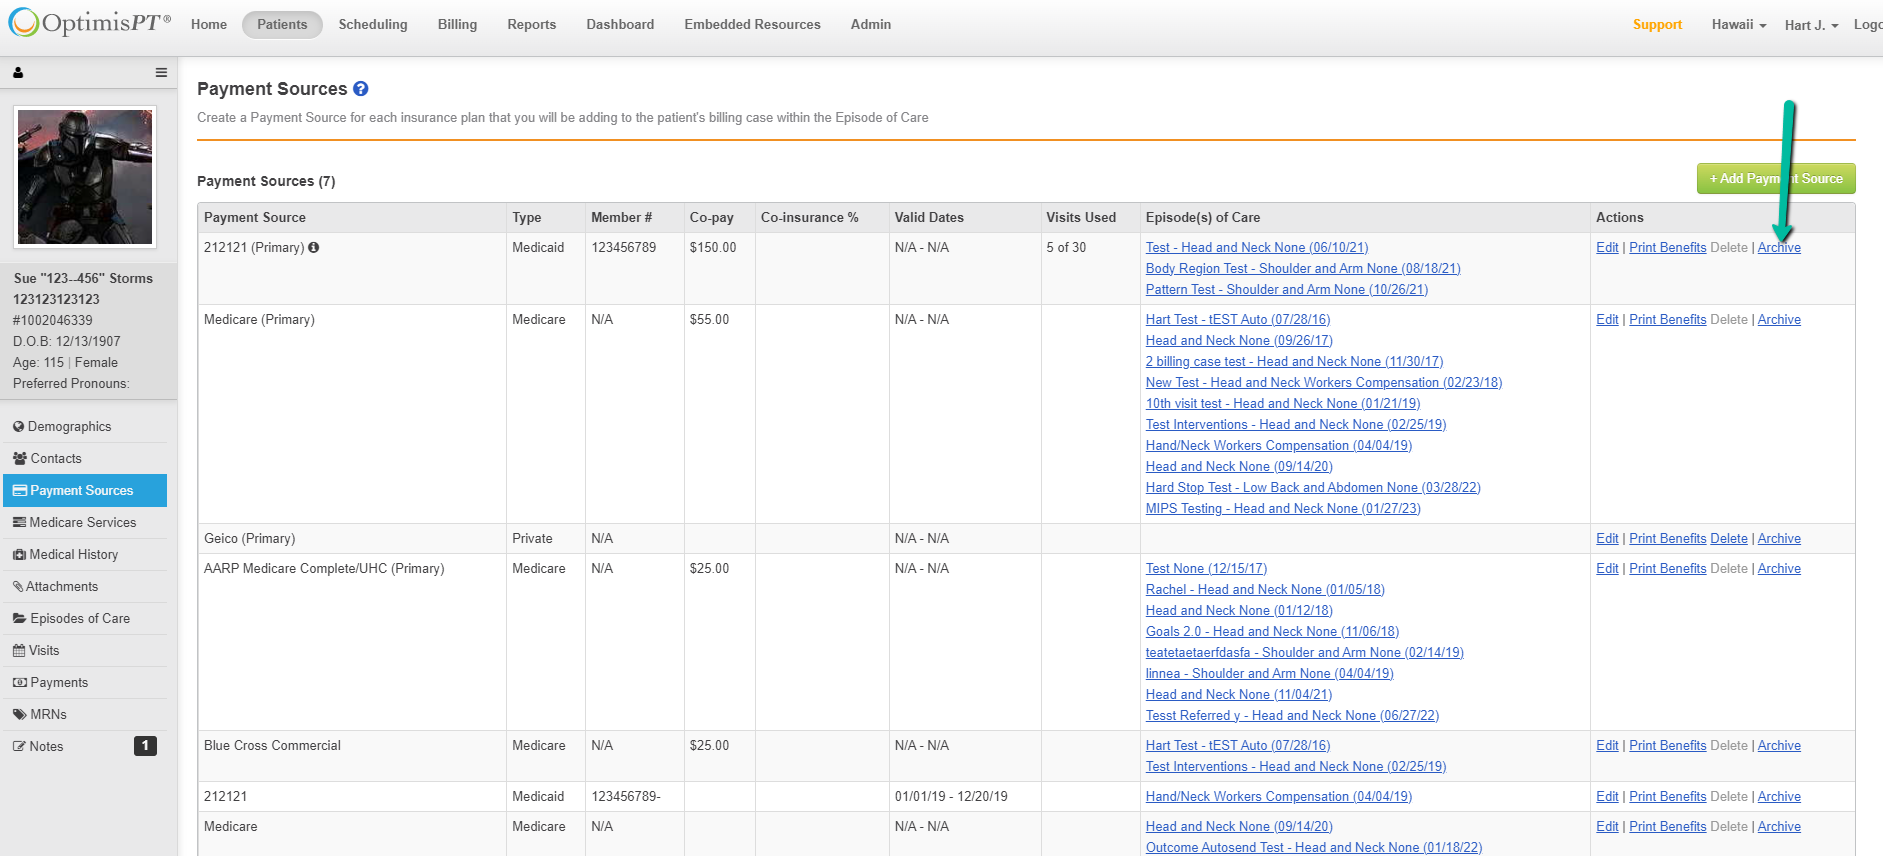Viewport: 1883px width, 856px height.
Task: Click the patient profile photo thumbnail
Action: click(85, 177)
